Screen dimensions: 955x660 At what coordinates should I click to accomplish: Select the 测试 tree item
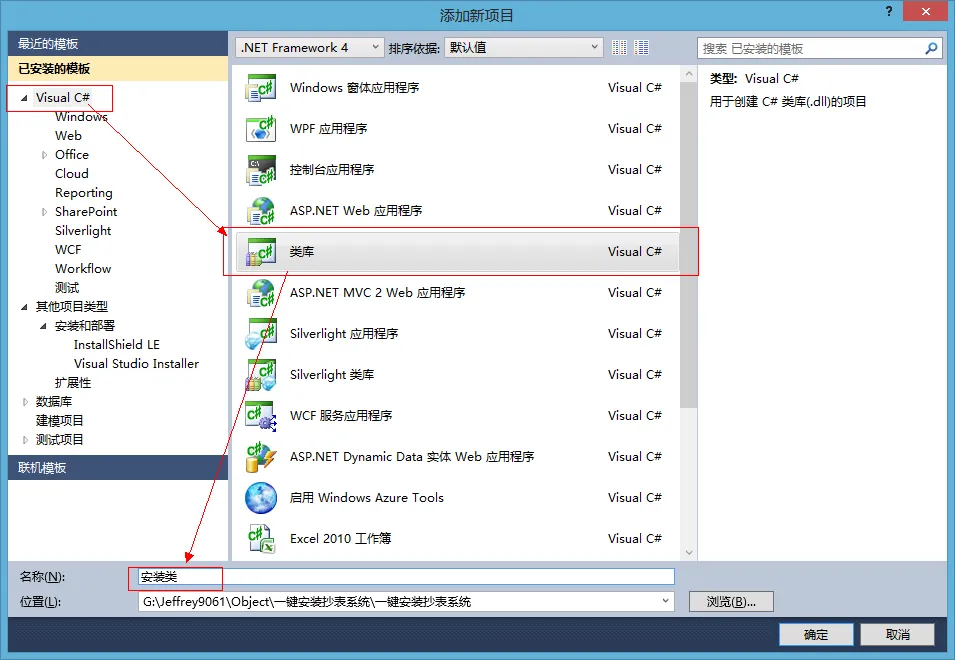tap(67, 287)
